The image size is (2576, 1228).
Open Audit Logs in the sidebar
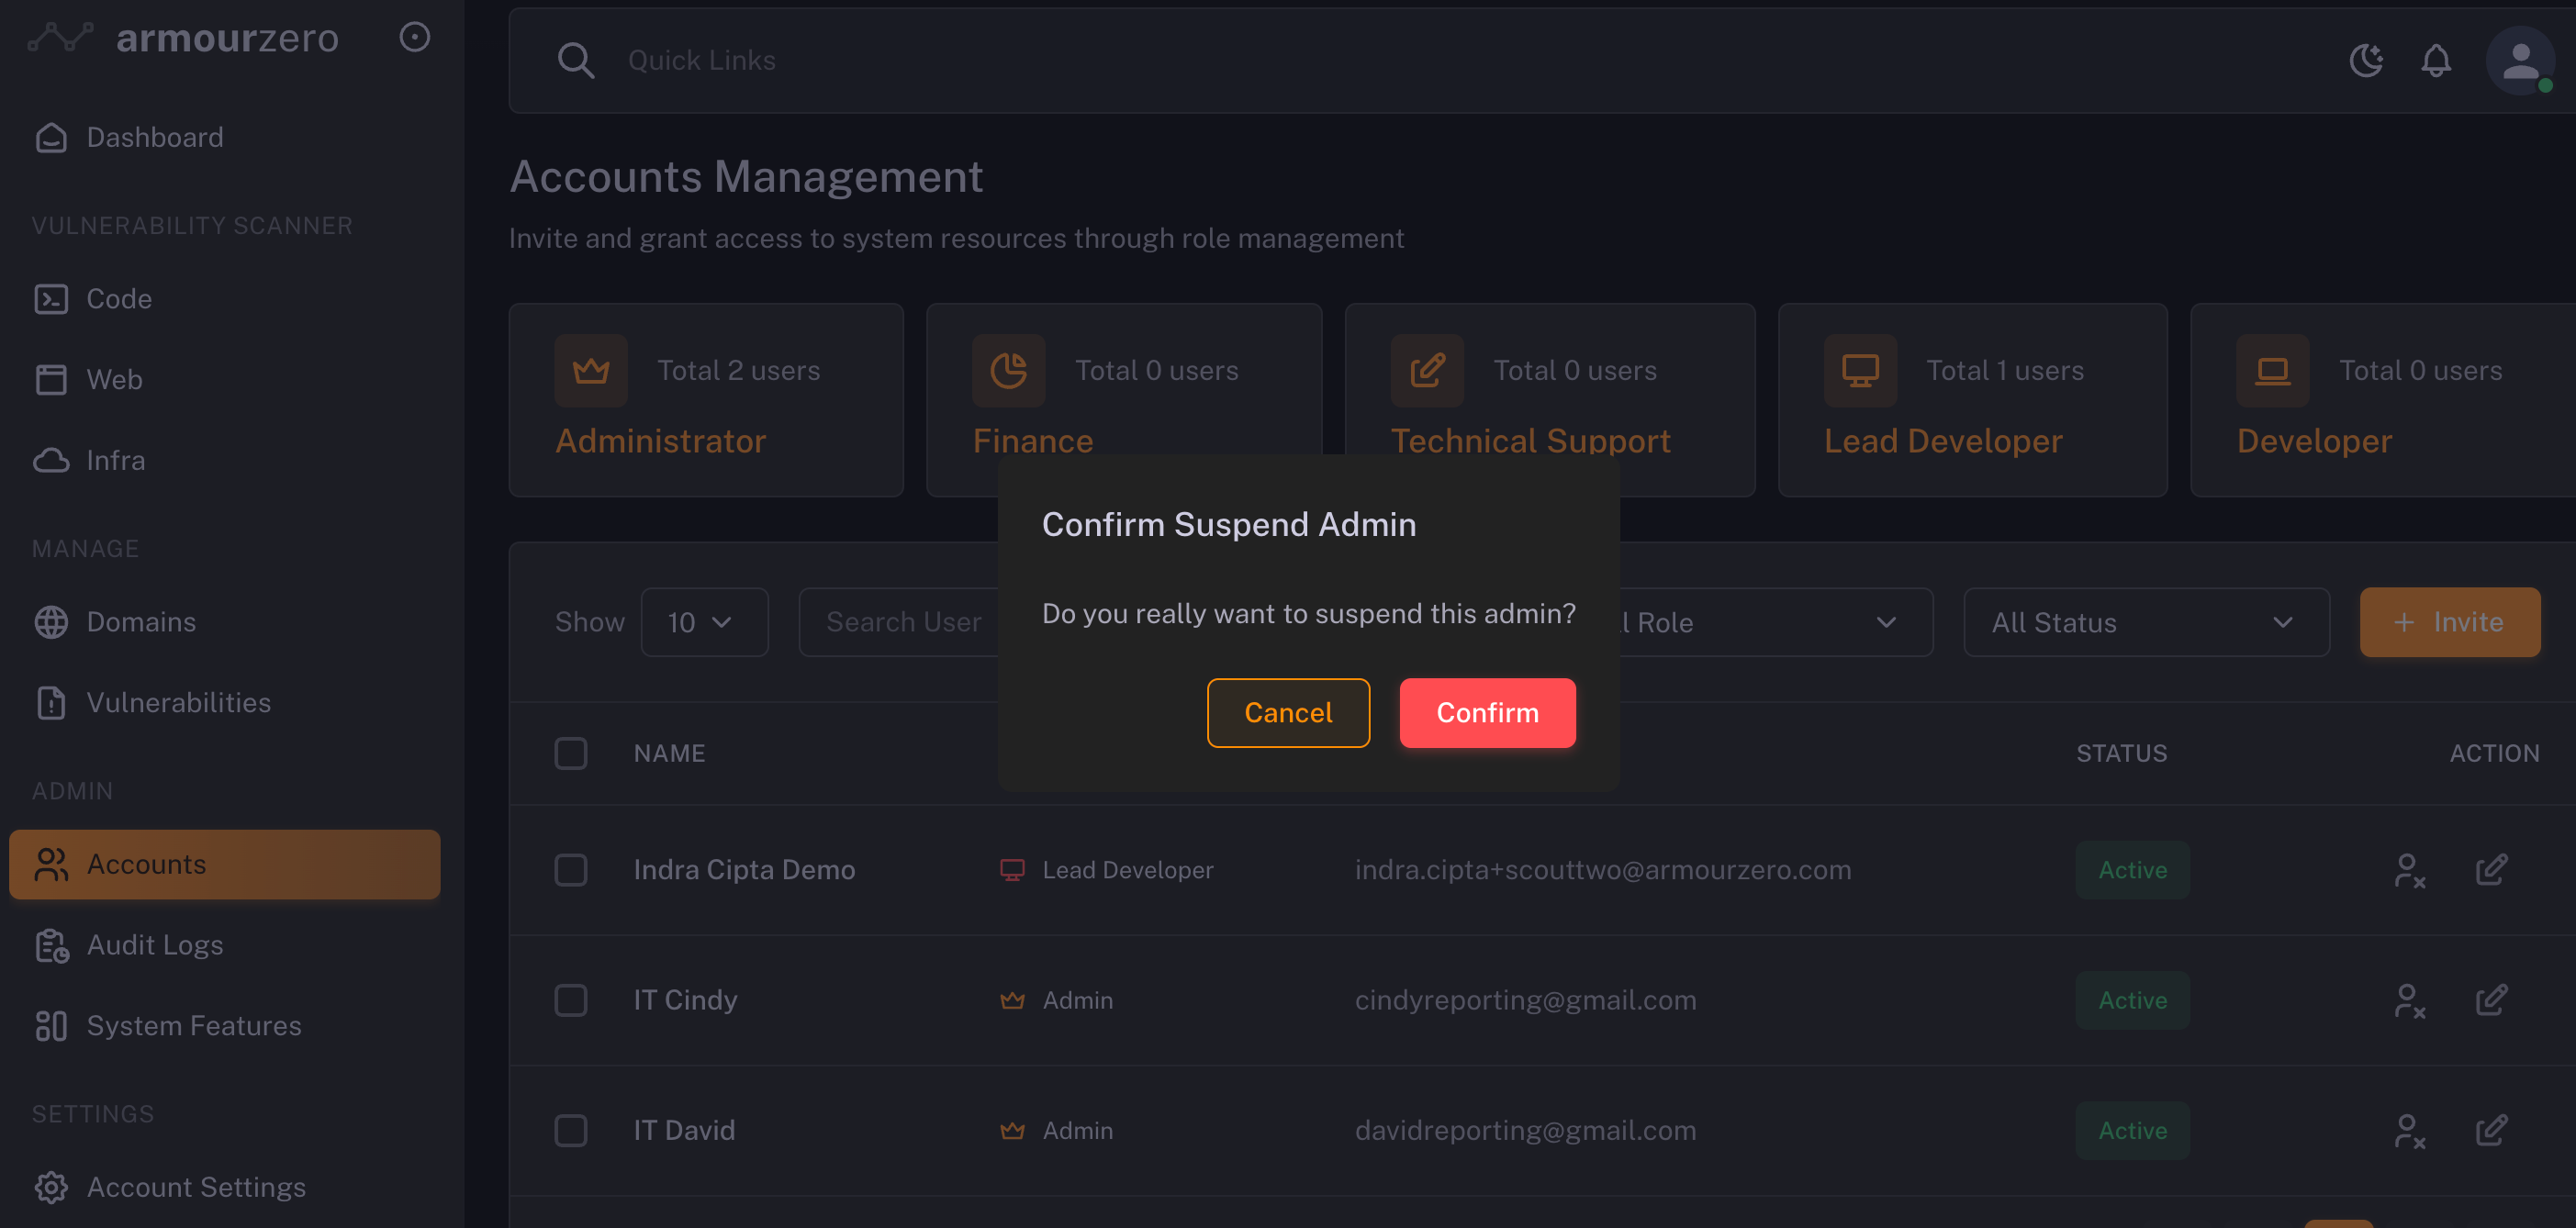pyautogui.click(x=154, y=945)
